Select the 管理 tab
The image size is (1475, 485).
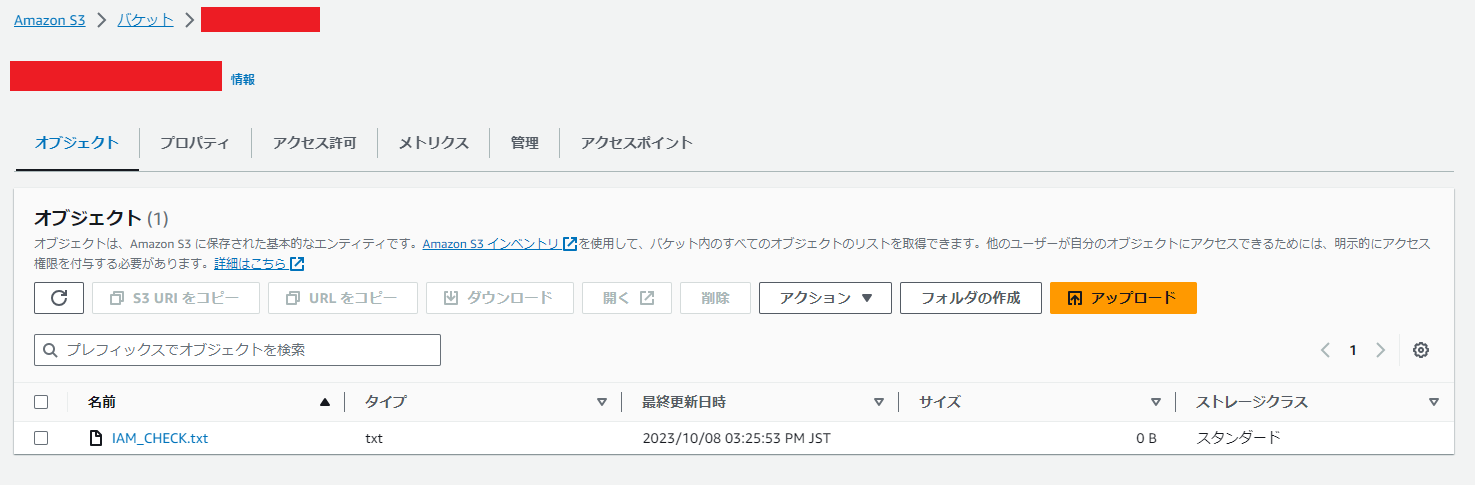click(x=524, y=143)
